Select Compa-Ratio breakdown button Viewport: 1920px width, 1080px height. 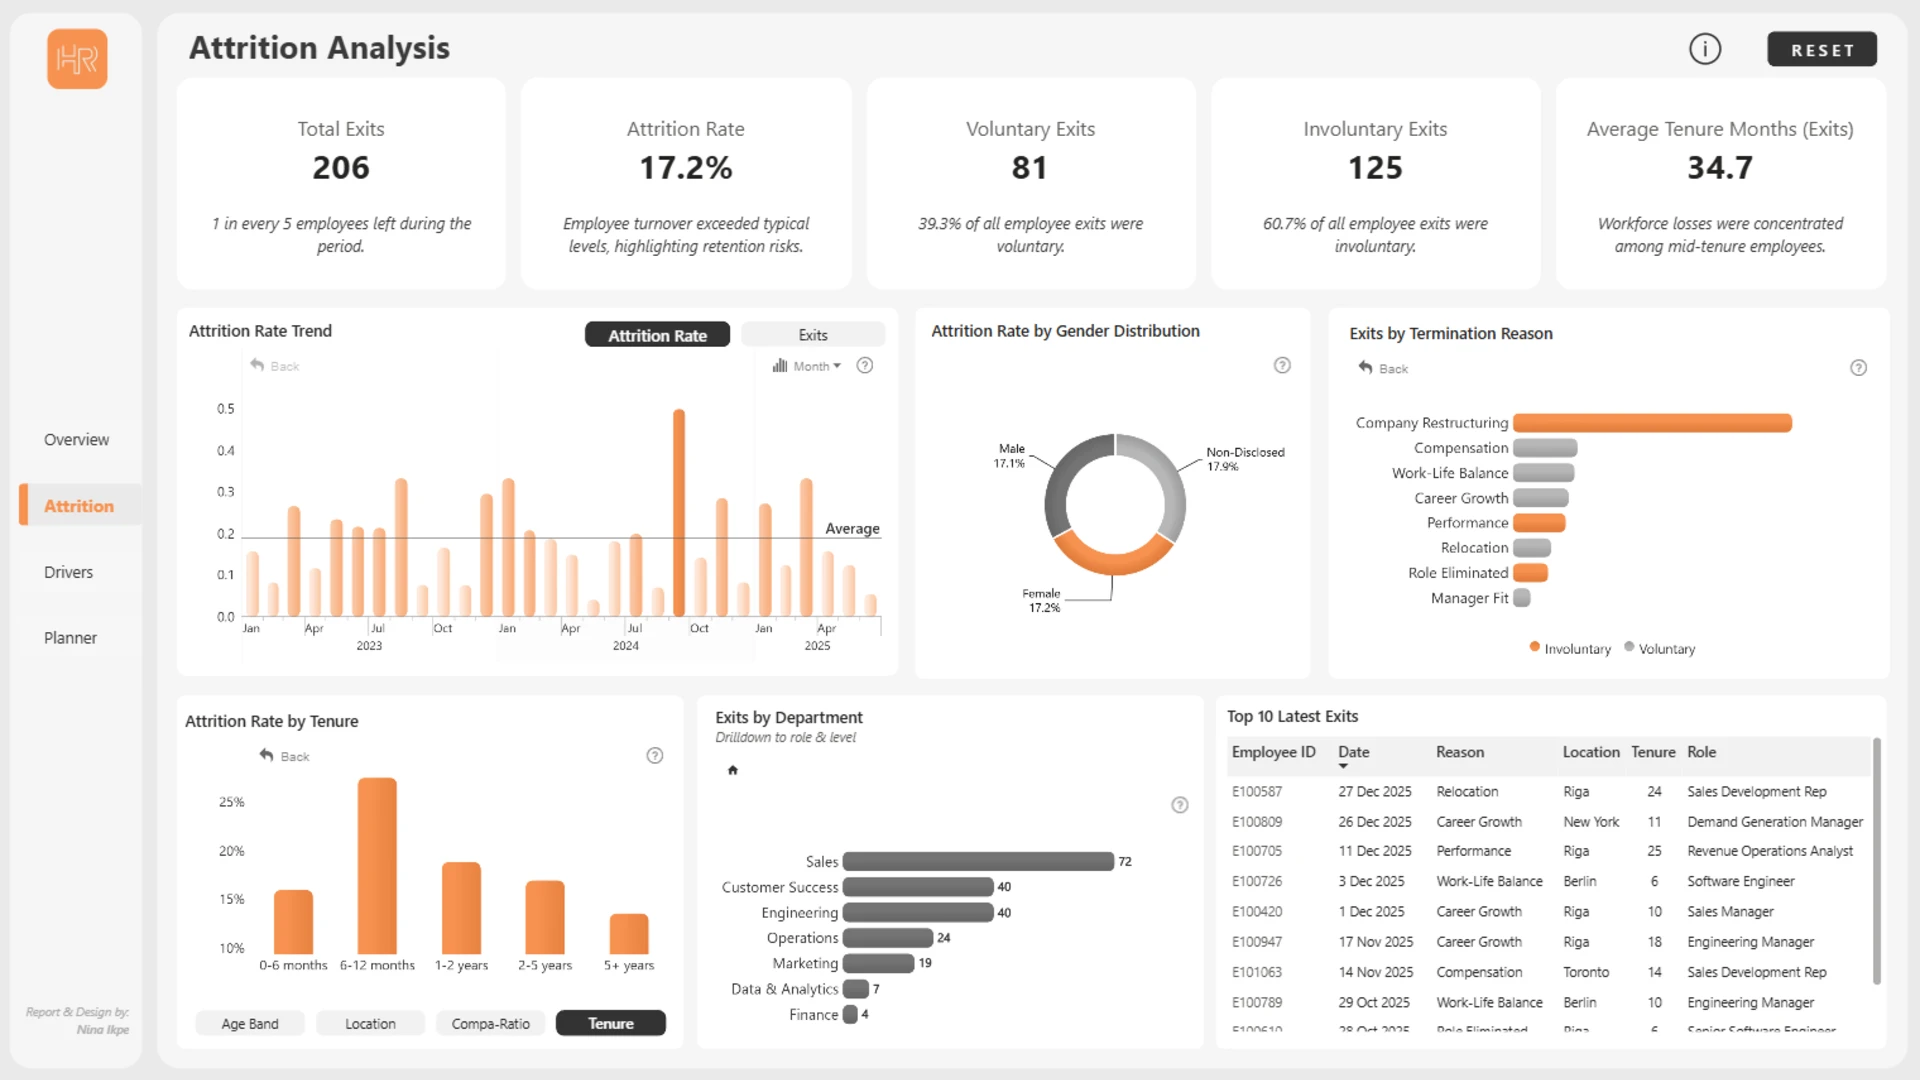pos(490,1023)
